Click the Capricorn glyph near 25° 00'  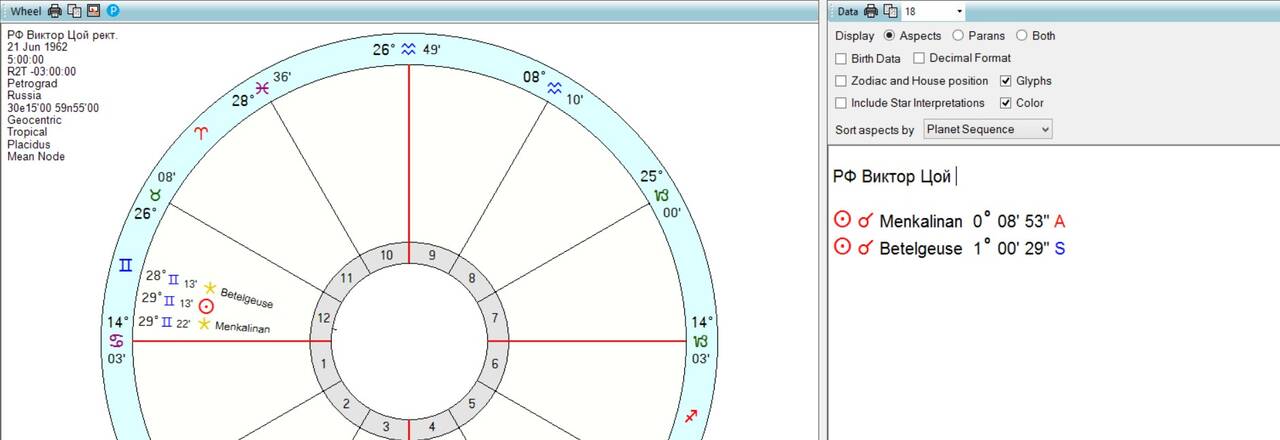pyautogui.click(x=661, y=195)
